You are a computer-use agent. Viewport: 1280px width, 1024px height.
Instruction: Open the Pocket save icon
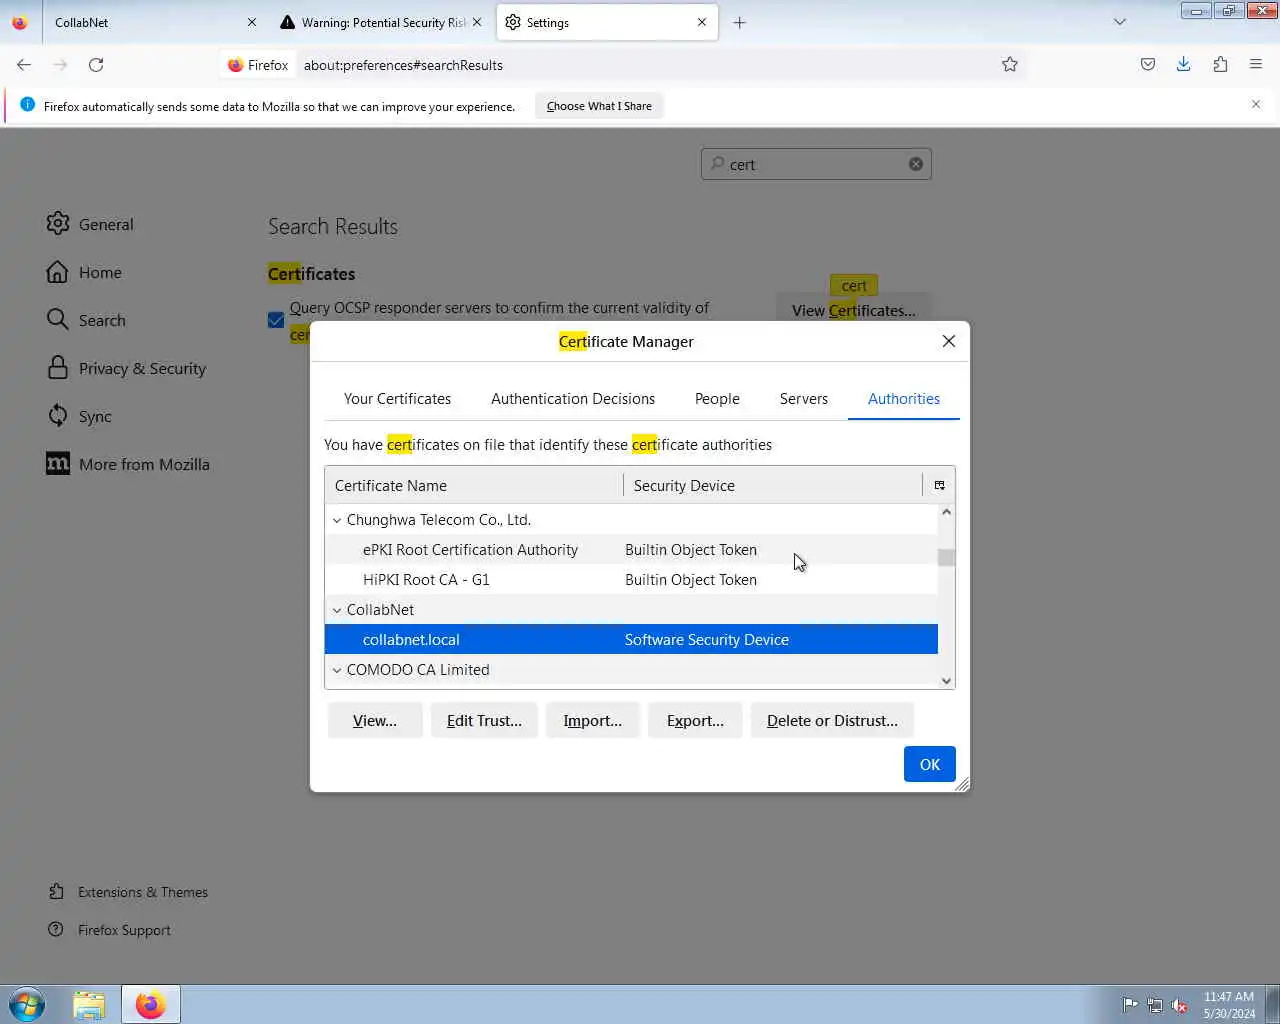(1148, 65)
